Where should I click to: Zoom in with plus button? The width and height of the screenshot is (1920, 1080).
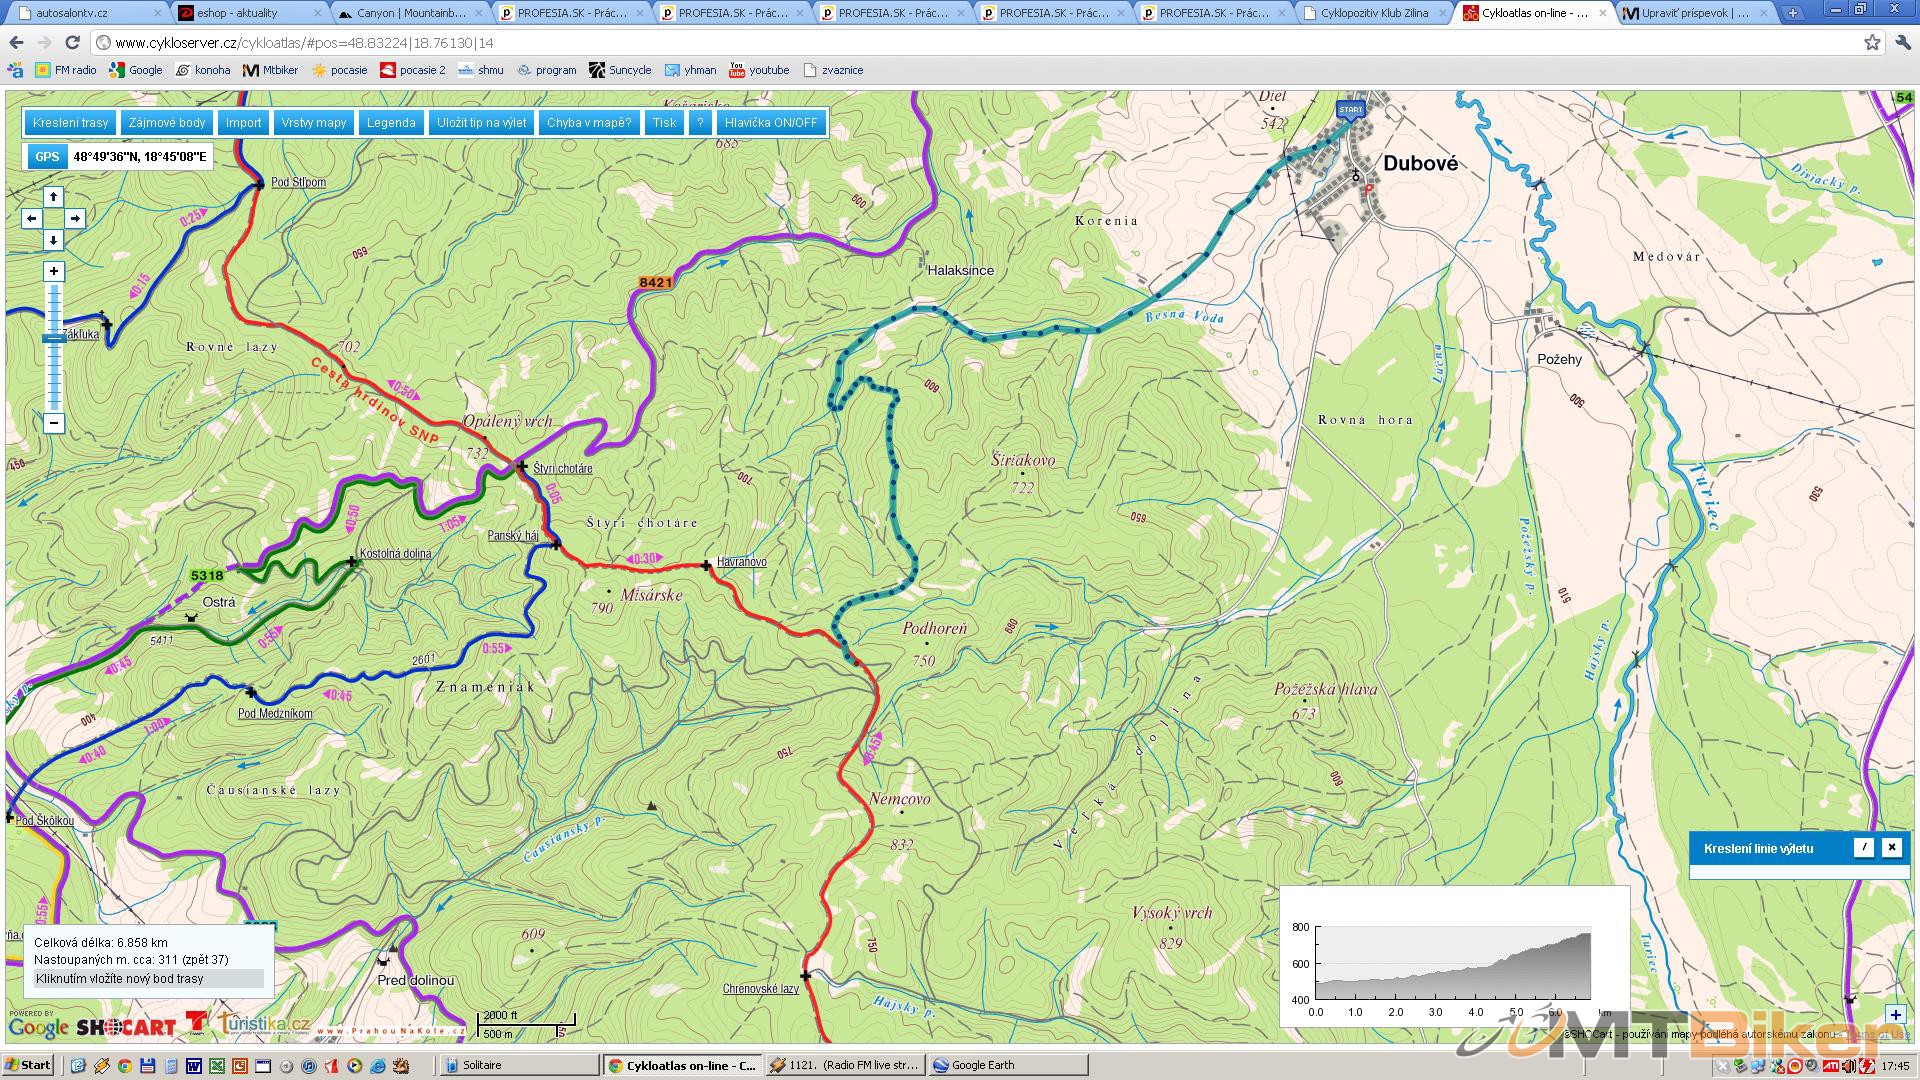click(x=54, y=271)
